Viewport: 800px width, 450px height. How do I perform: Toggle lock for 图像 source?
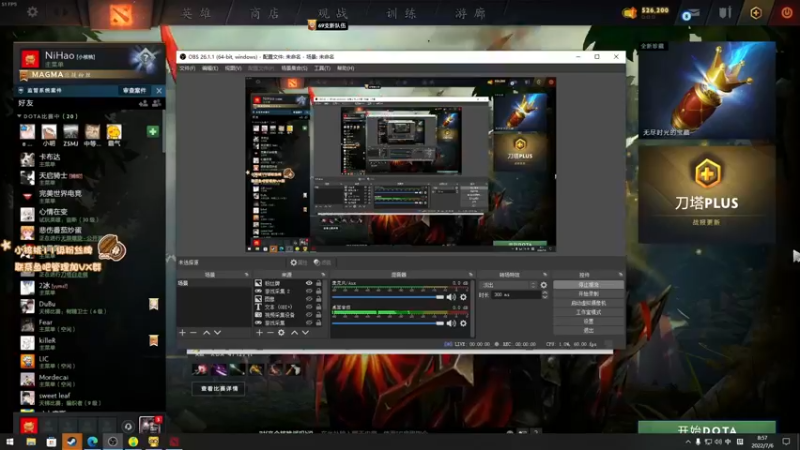(x=318, y=299)
